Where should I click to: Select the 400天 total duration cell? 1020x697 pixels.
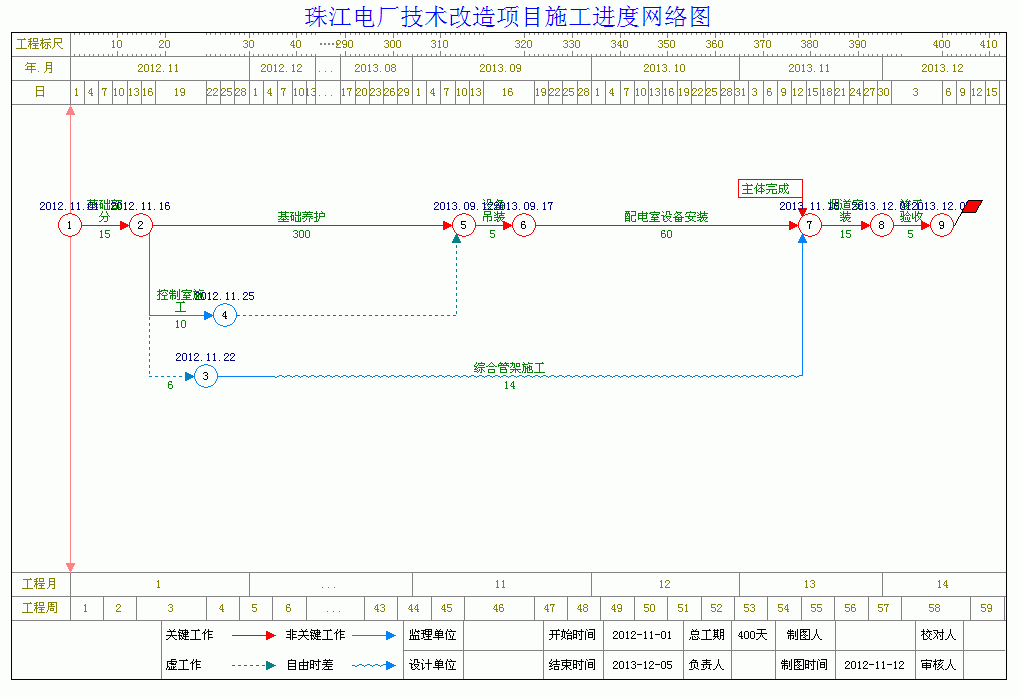(753, 635)
